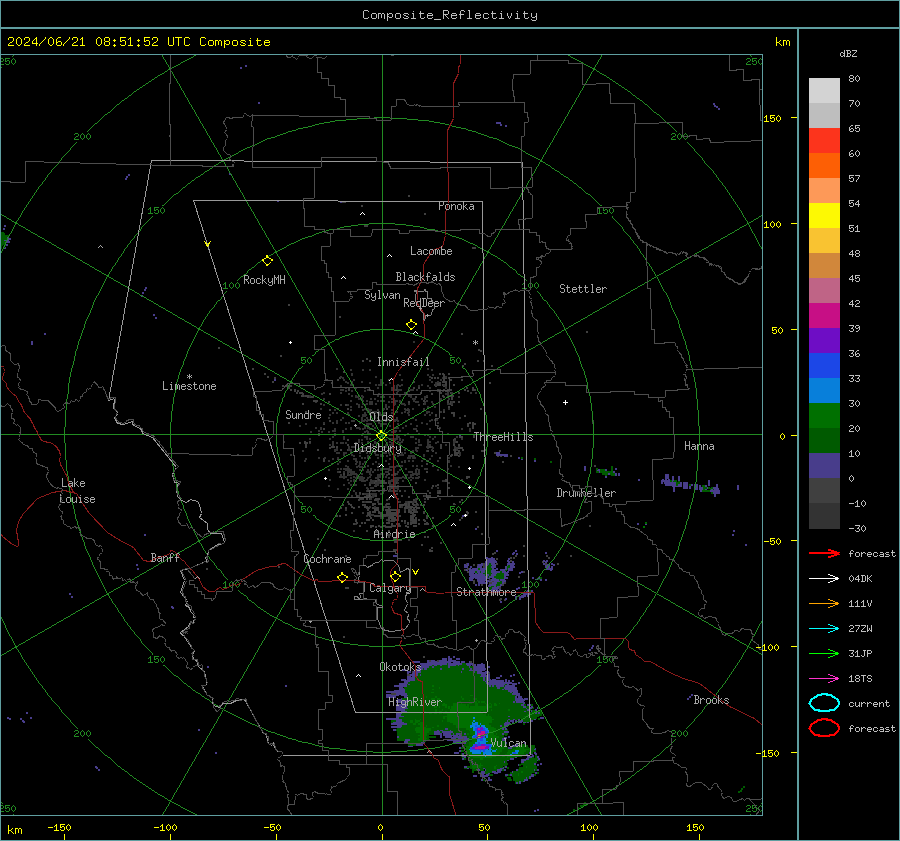The image size is (900, 841).
Task: Click the Ponoka label
Action: pyautogui.click(x=456, y=206)
